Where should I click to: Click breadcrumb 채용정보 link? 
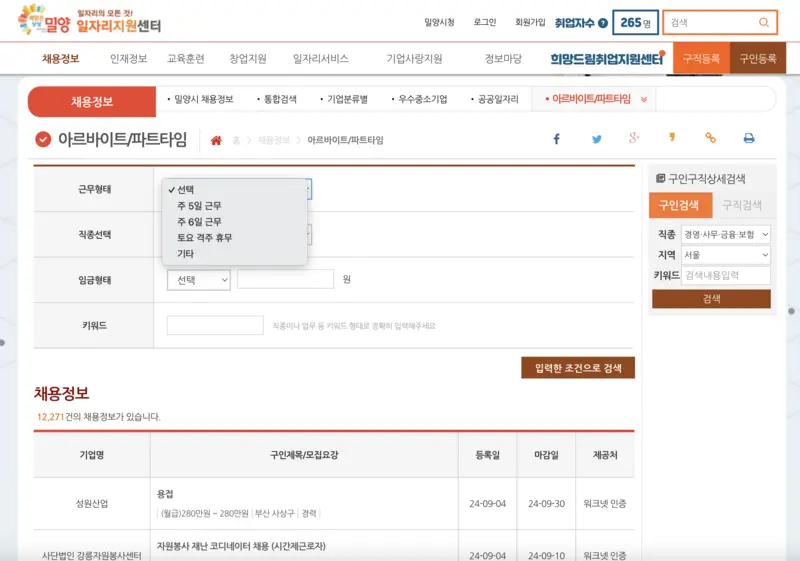click(273, 140)
